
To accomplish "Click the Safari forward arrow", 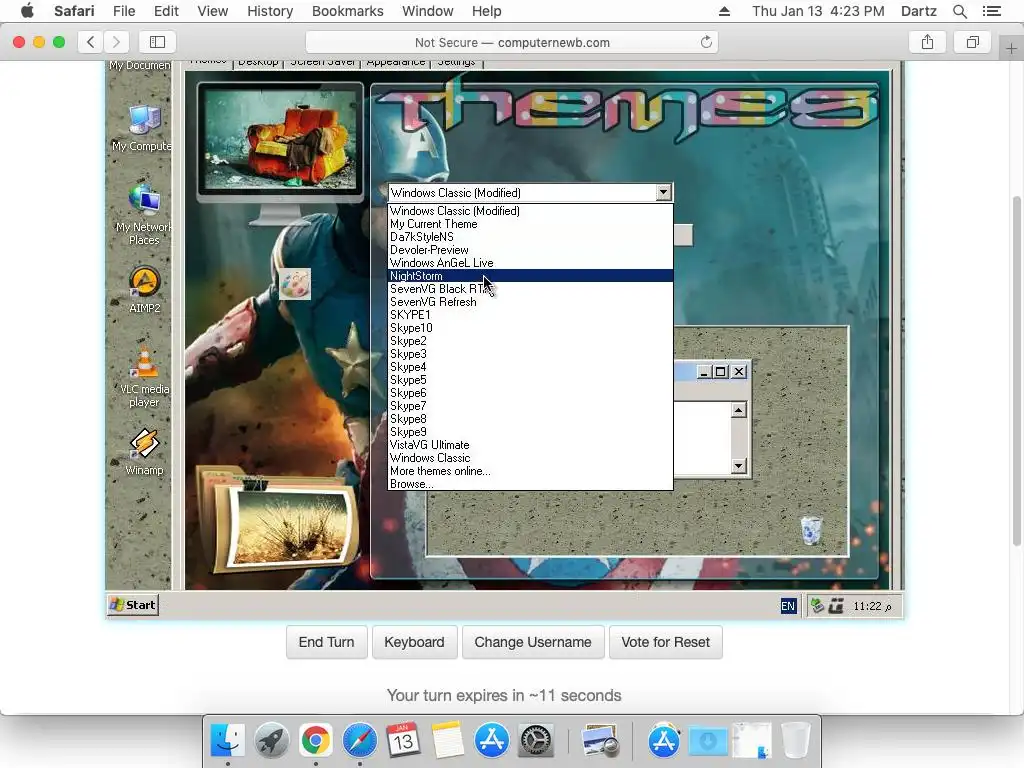I will click(116, 42).
